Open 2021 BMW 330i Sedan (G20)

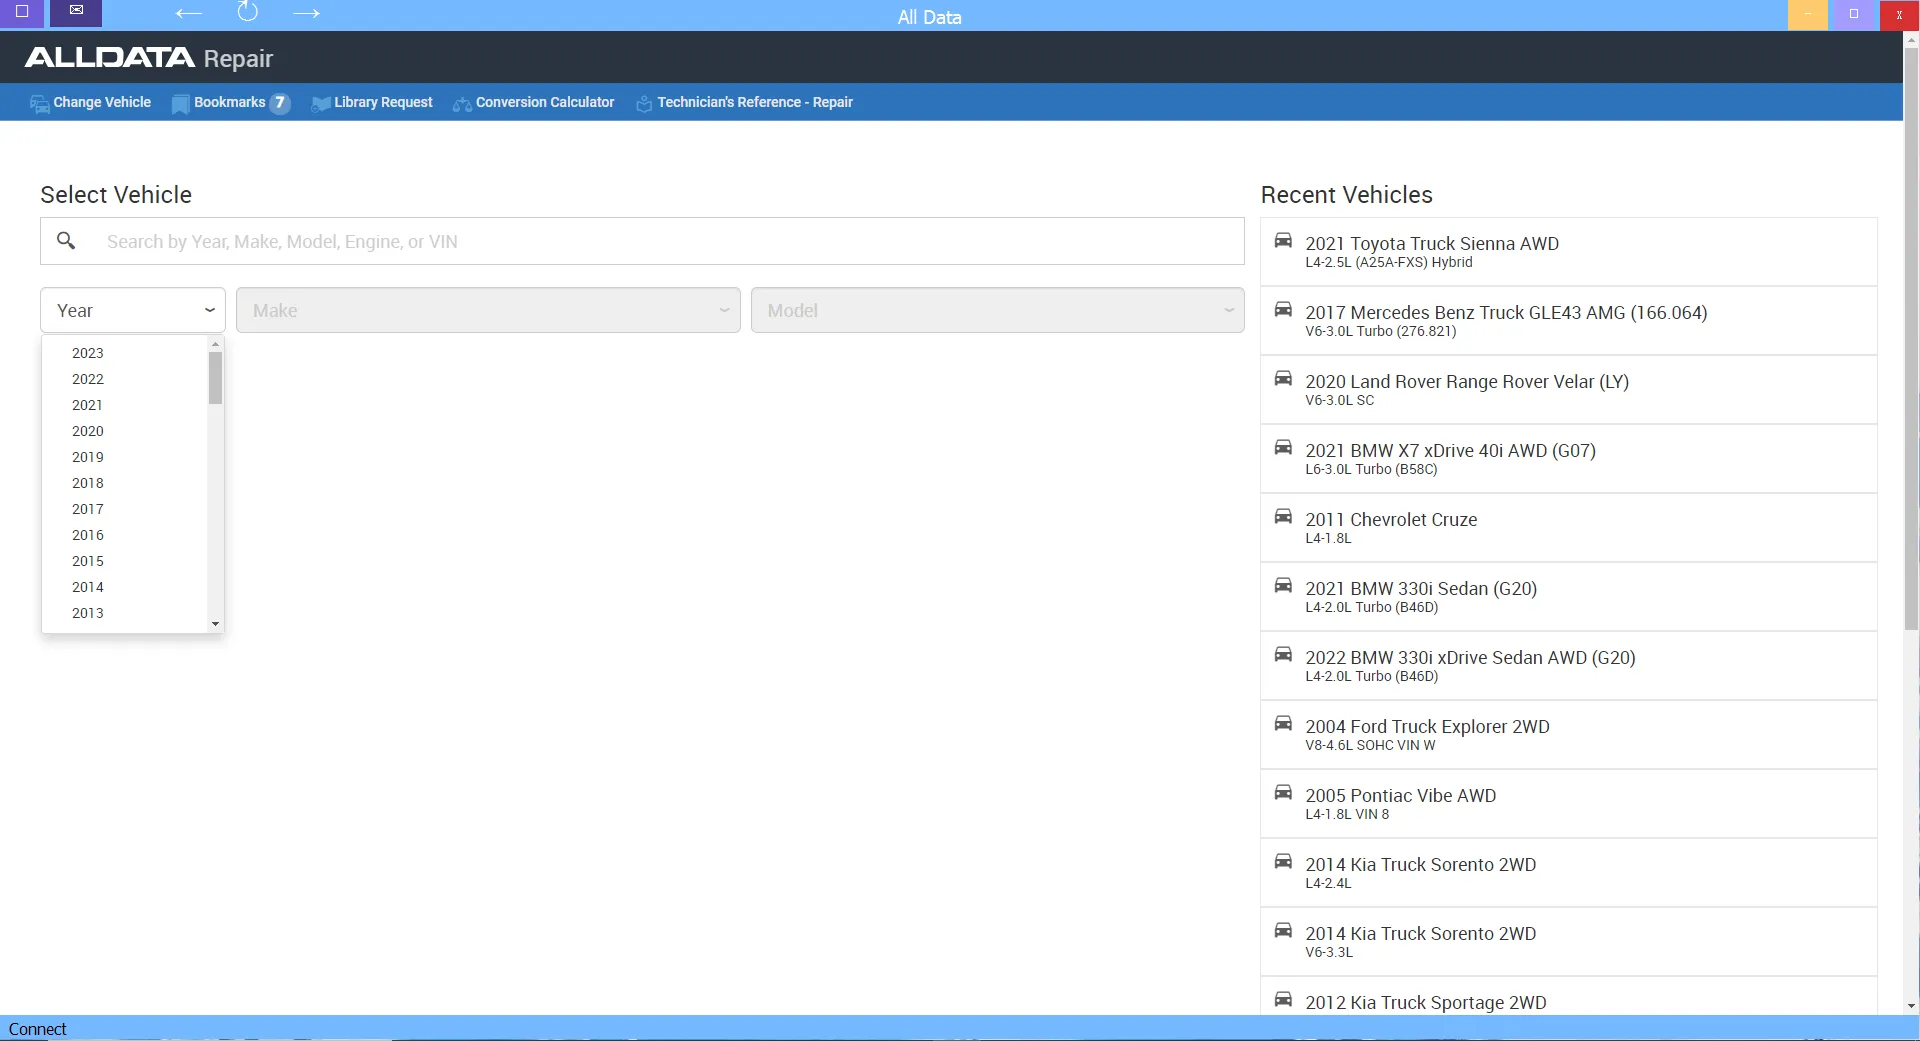coord(1568,597)
